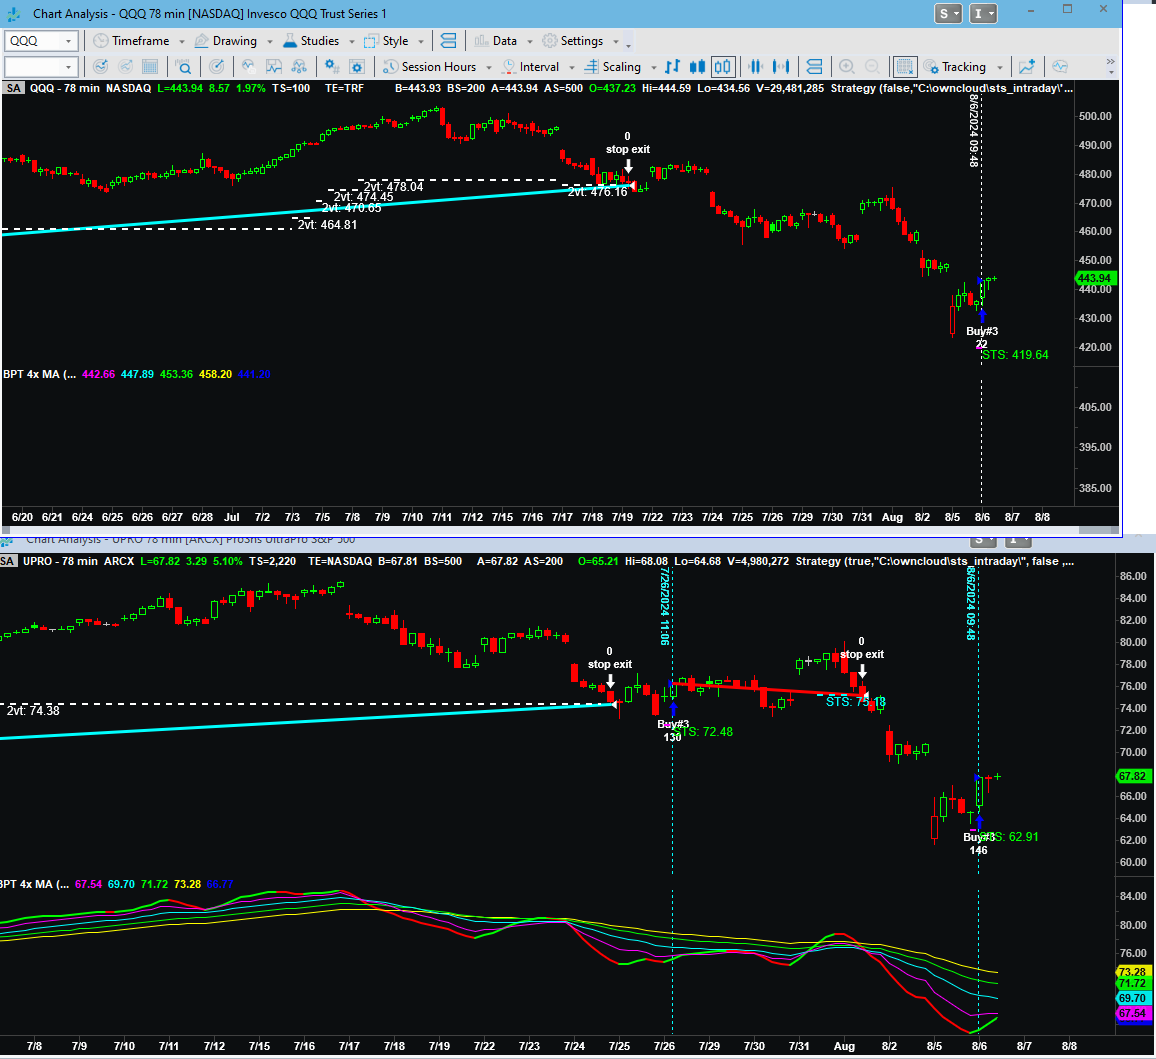Expand the Tracking dropdown arrow
Image resolution: width=1156 pixels, height=1059 pixels.
click(1000, 68)
